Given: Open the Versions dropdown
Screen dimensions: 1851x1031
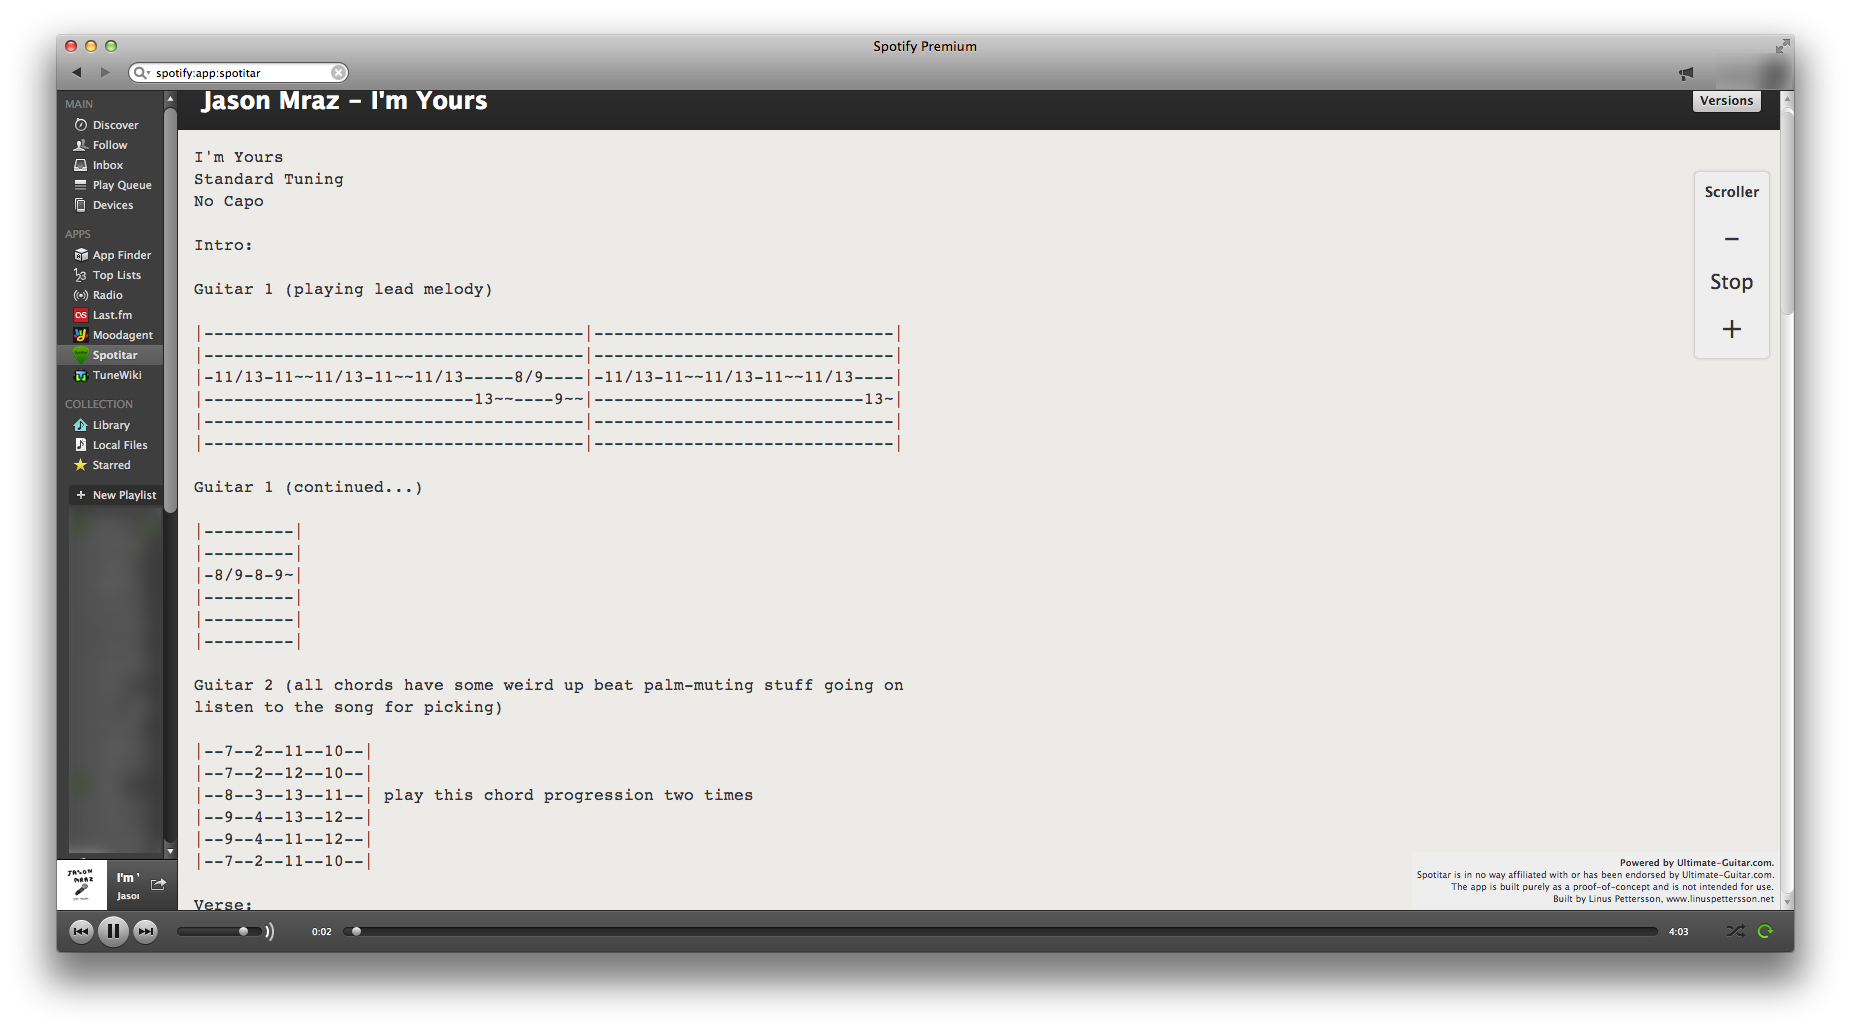Looking at the screenshot, I should [1726, 101].
